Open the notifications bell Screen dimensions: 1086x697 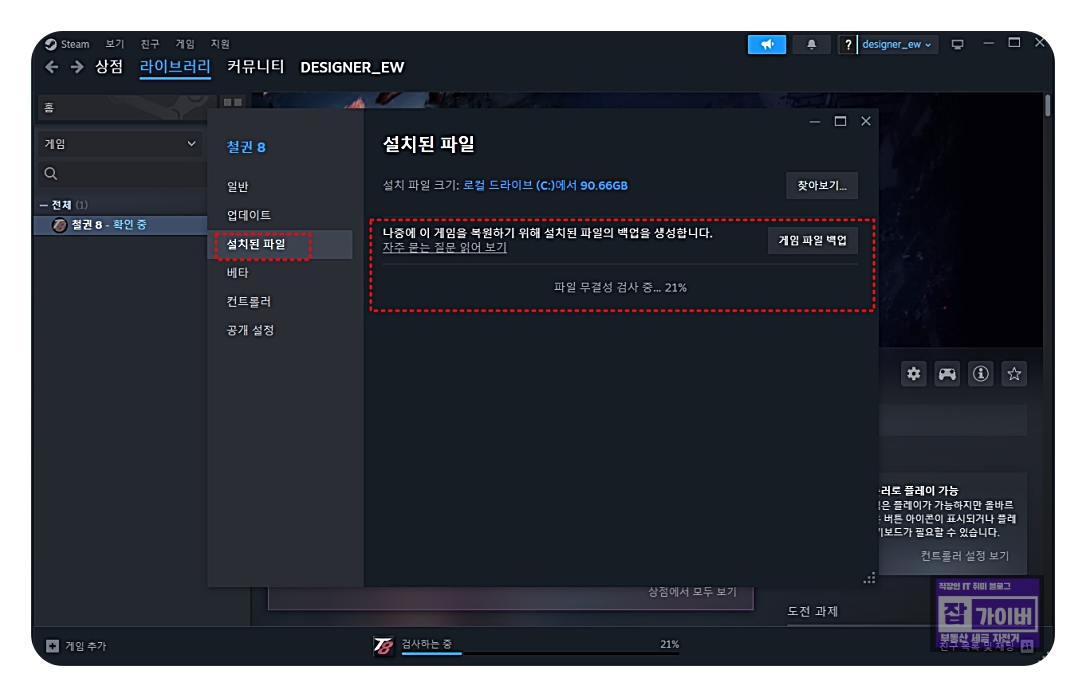tap(811, 44)
